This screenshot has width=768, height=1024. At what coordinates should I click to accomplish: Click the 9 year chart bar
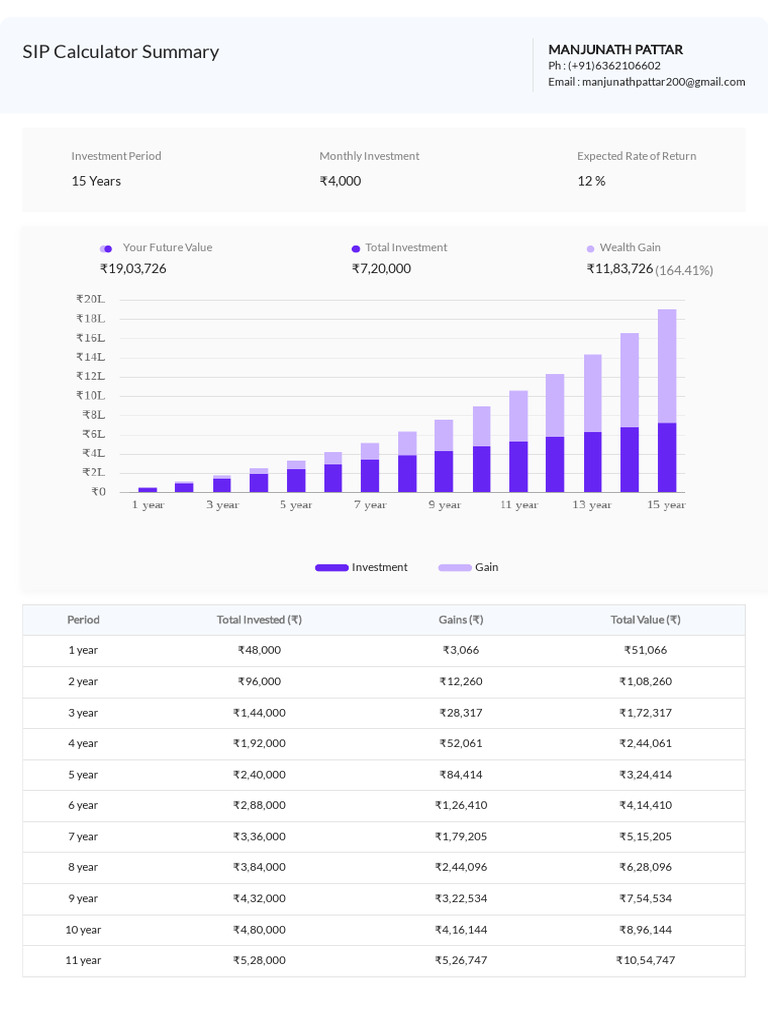coord(444,456)
